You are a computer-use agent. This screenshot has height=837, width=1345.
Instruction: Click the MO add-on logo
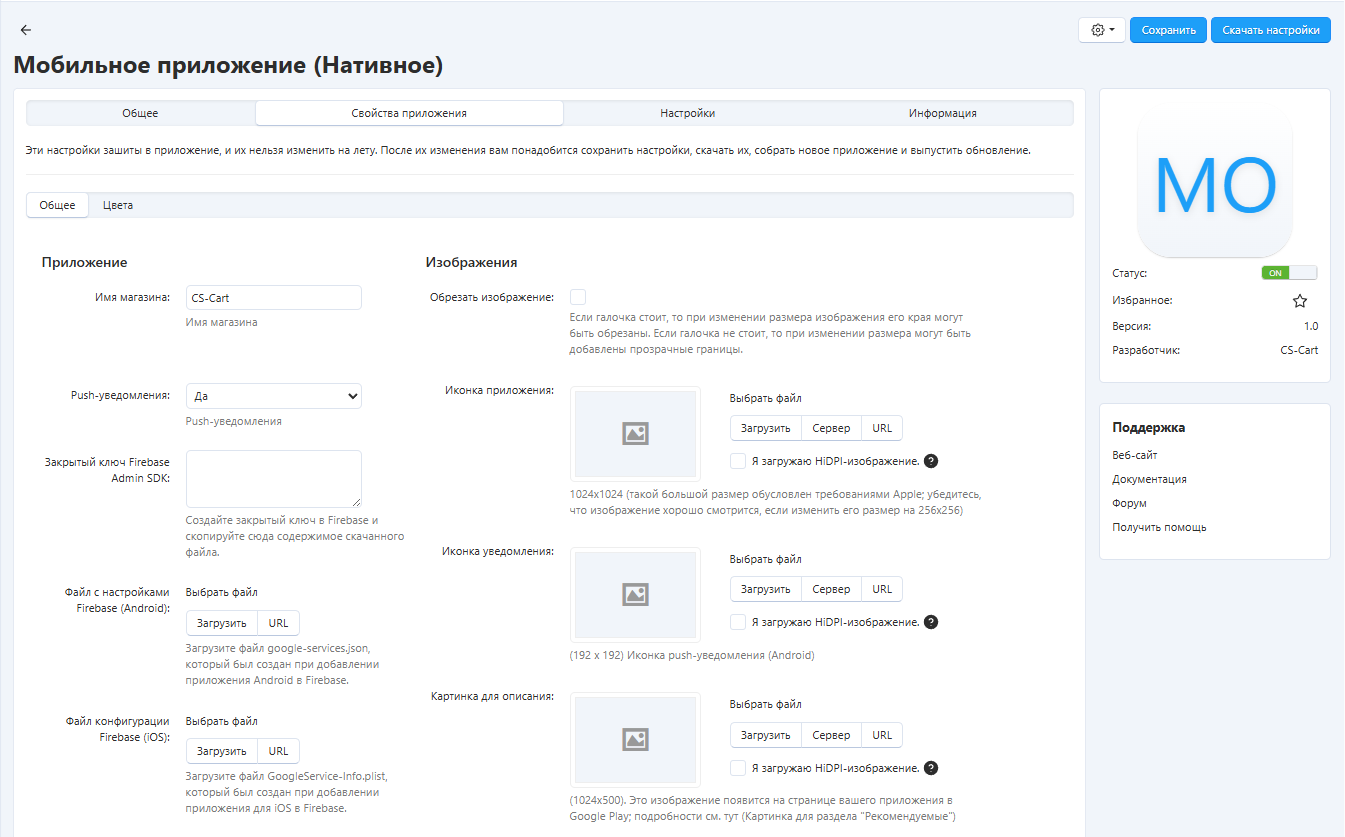click(x=1214, y=185)
